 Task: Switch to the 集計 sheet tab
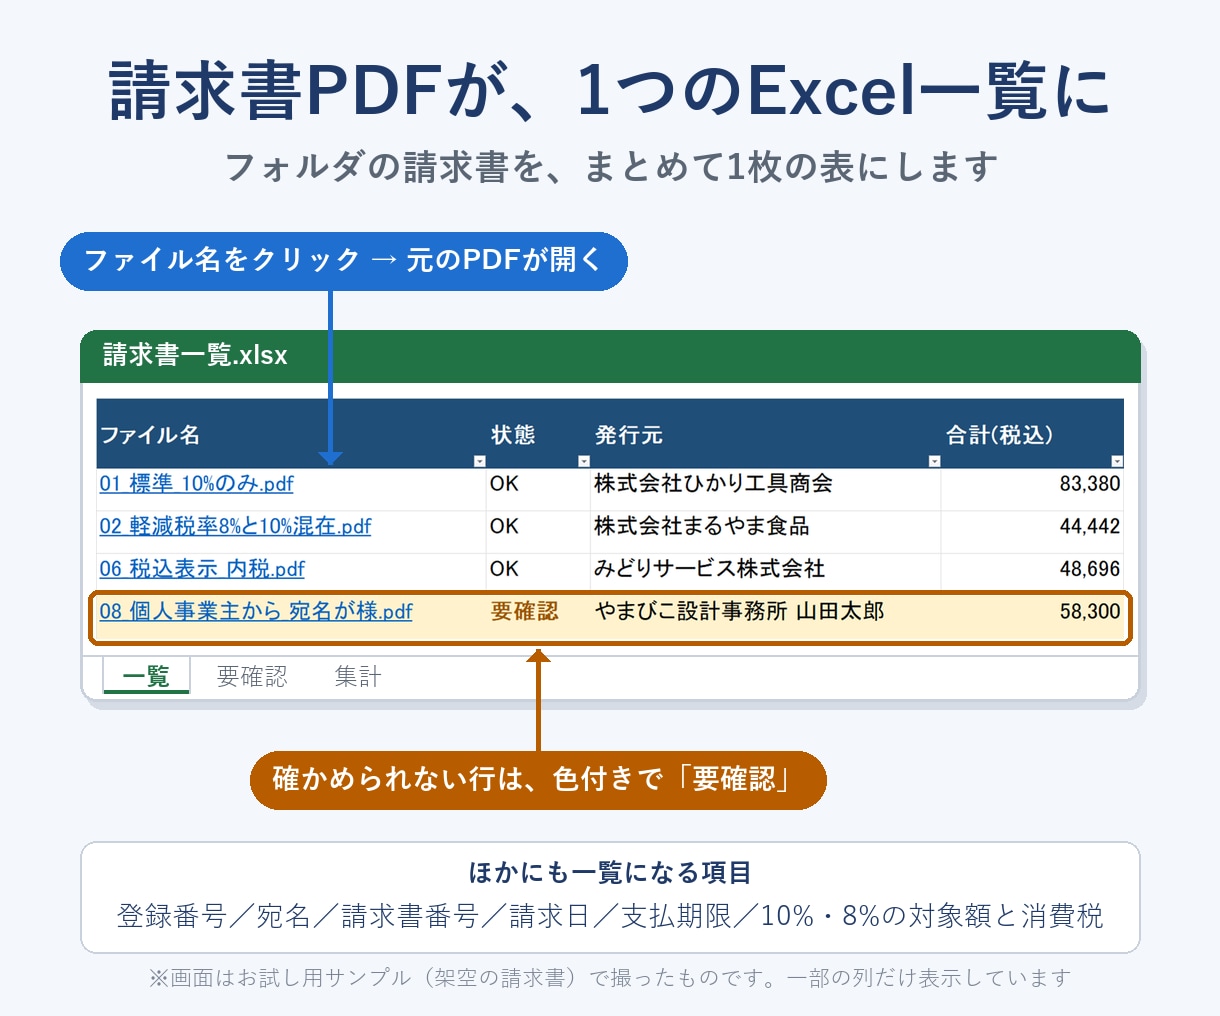tap(358, 677)
